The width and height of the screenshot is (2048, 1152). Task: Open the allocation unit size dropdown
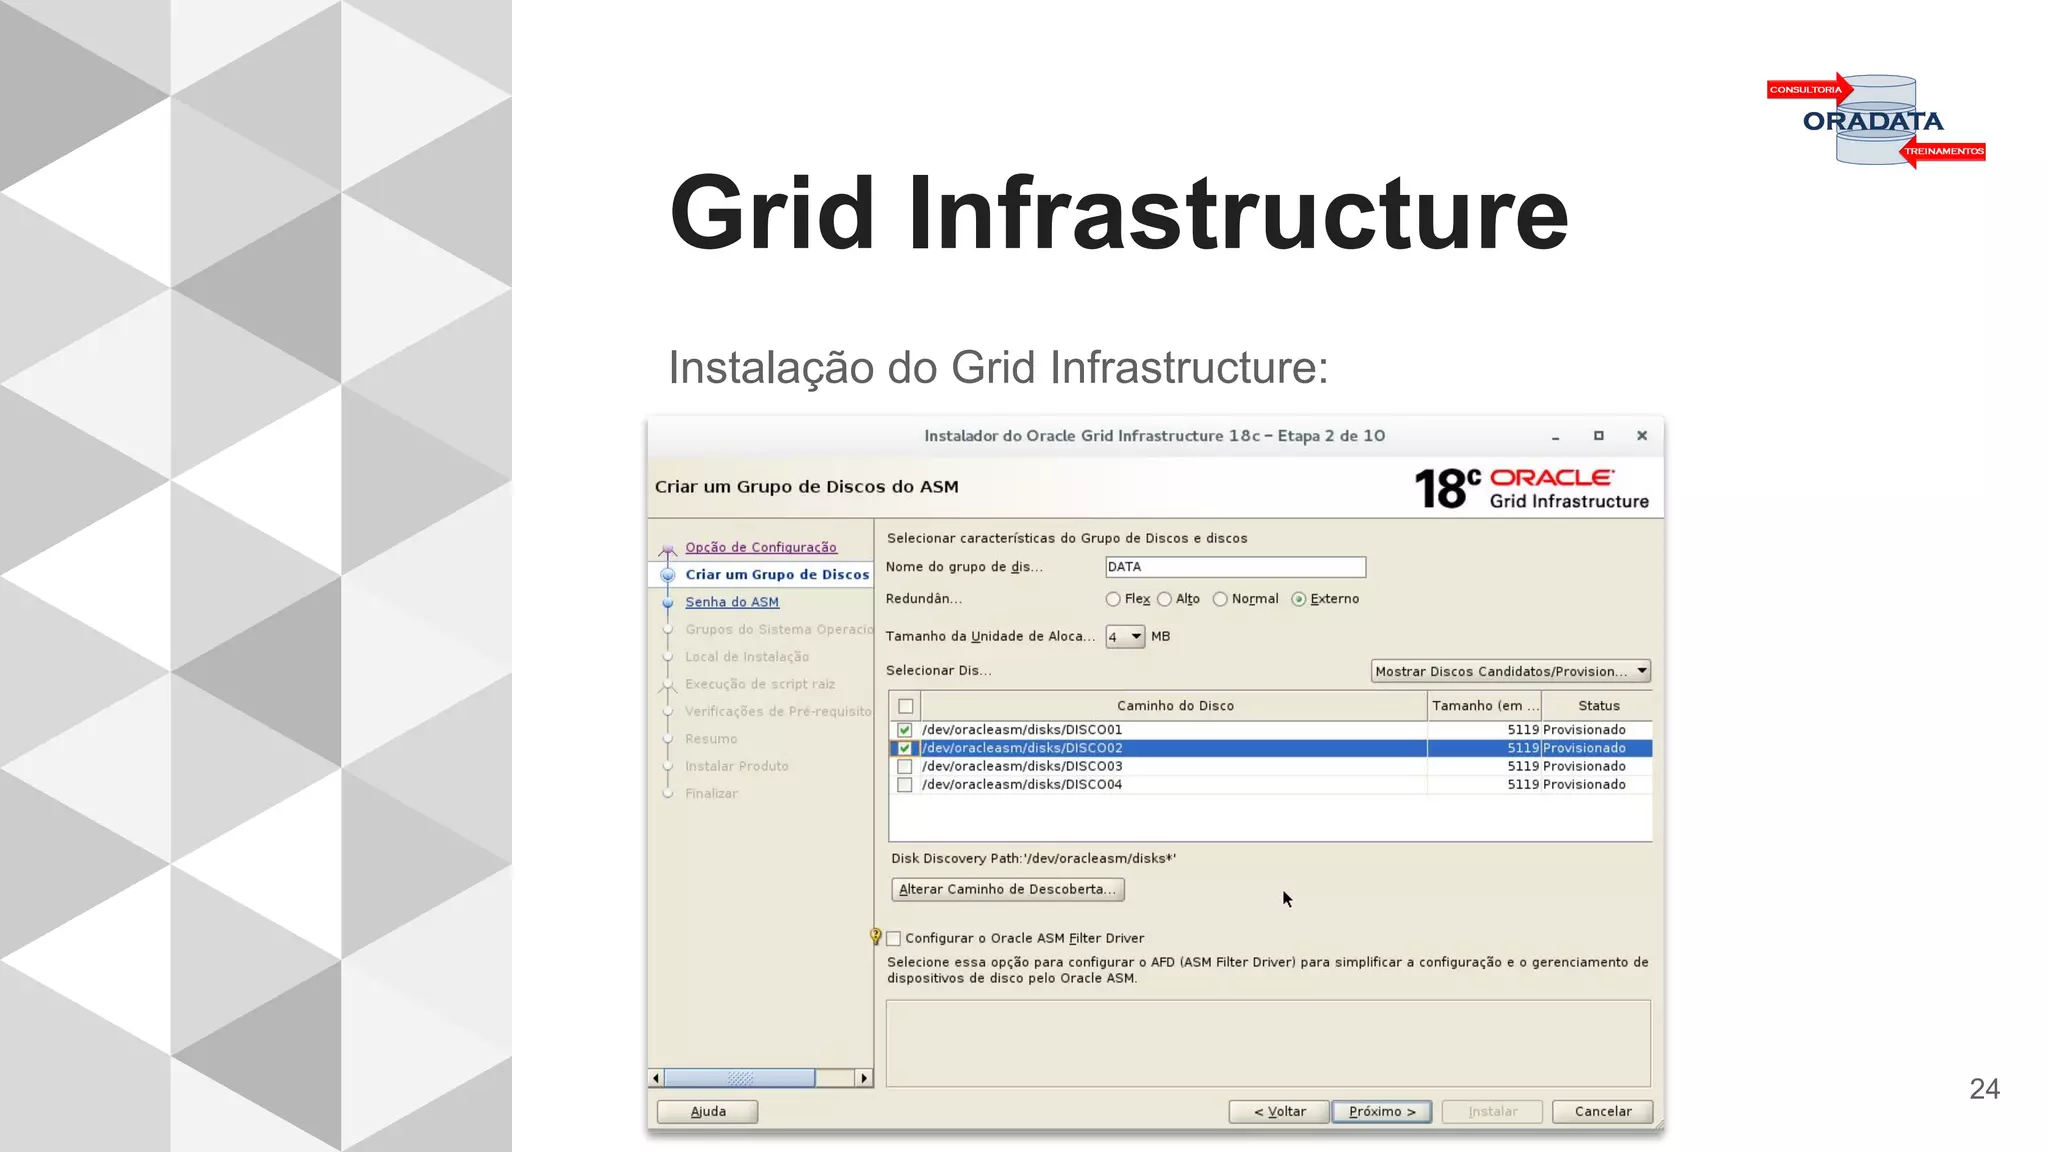point(1125,636)
